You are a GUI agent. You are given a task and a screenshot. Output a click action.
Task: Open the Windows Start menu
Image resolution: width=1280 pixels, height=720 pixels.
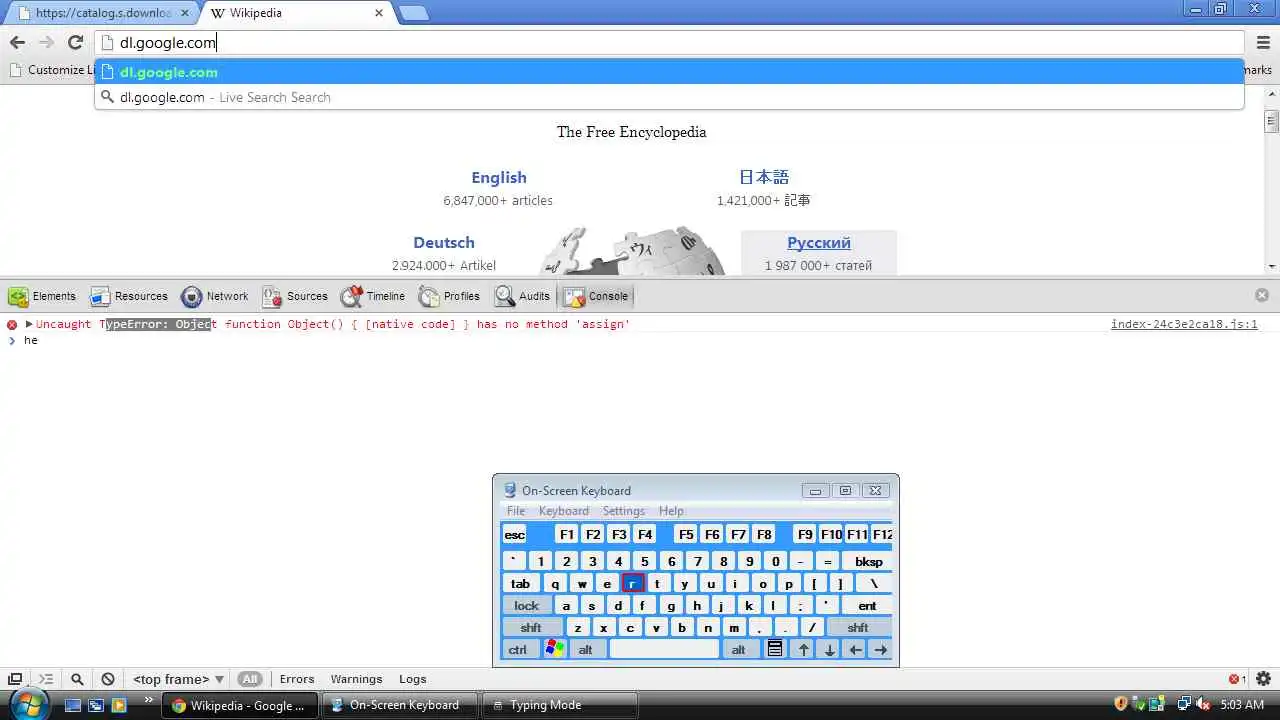(27, 704)
